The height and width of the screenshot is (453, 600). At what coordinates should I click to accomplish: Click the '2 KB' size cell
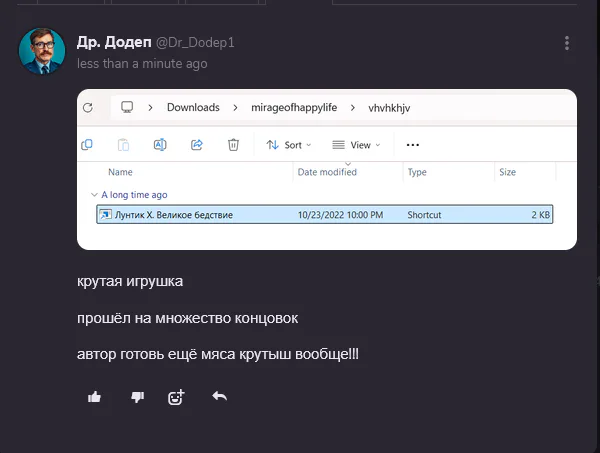click(540, 215)
